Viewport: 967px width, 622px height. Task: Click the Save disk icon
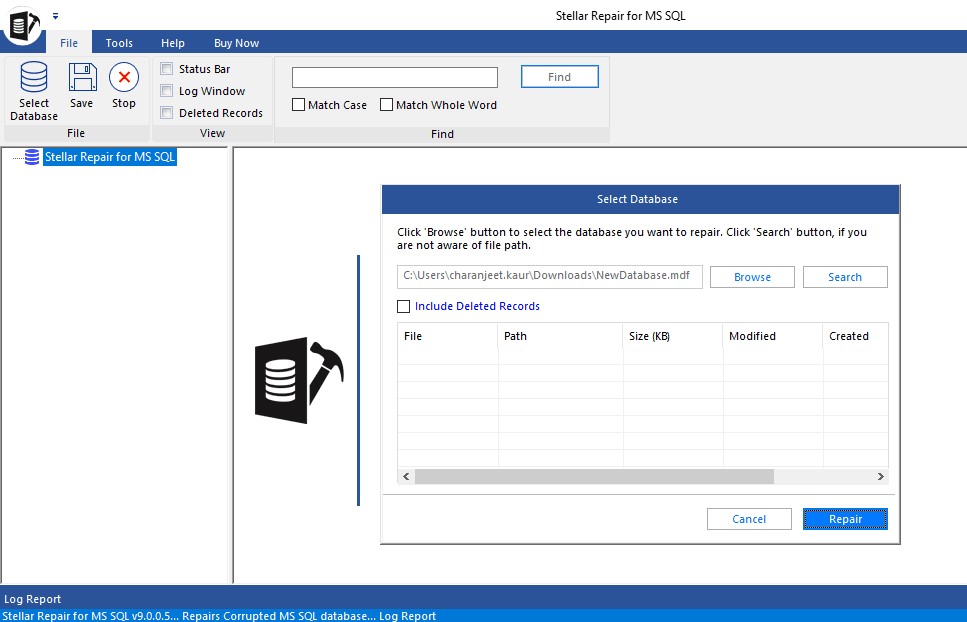click(x=82, y=78)
